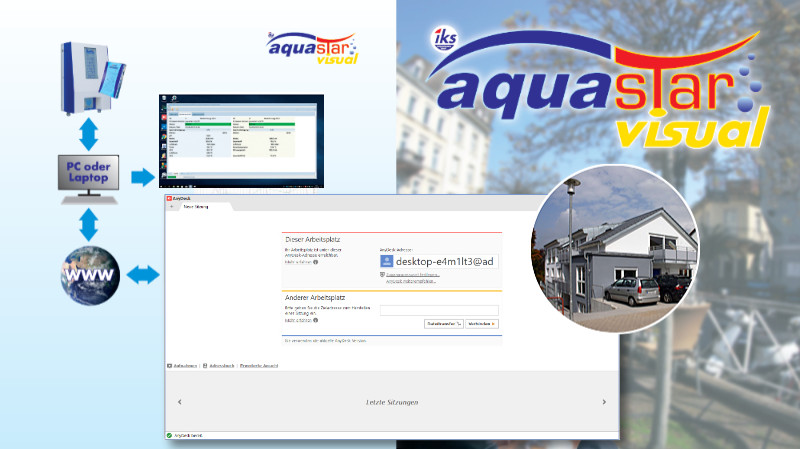Click the remote address input field
Viewport: 800px width, 449px height.
438,311
